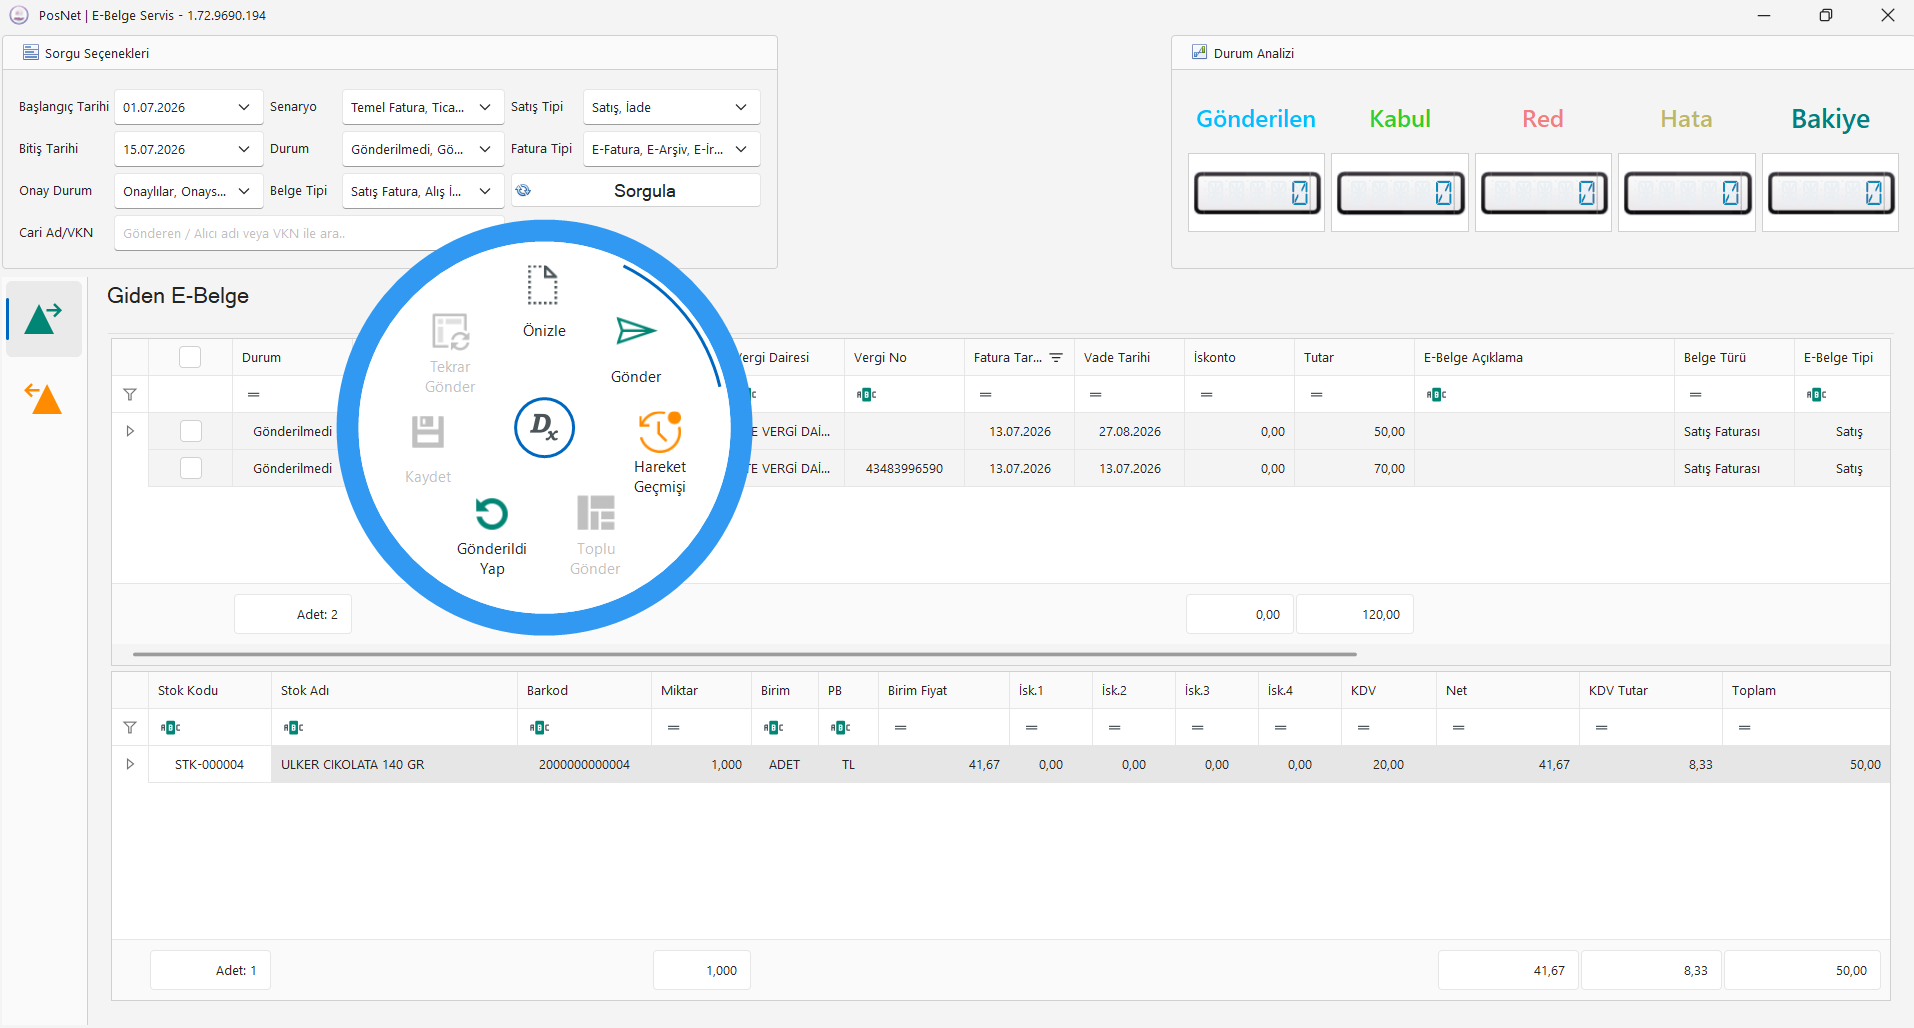The width and height of the screenshot is (1914, 1028).
Task: Open Bitiş Tarihi date dropdown
Action: pyautogui.click(x=244, y=149)
